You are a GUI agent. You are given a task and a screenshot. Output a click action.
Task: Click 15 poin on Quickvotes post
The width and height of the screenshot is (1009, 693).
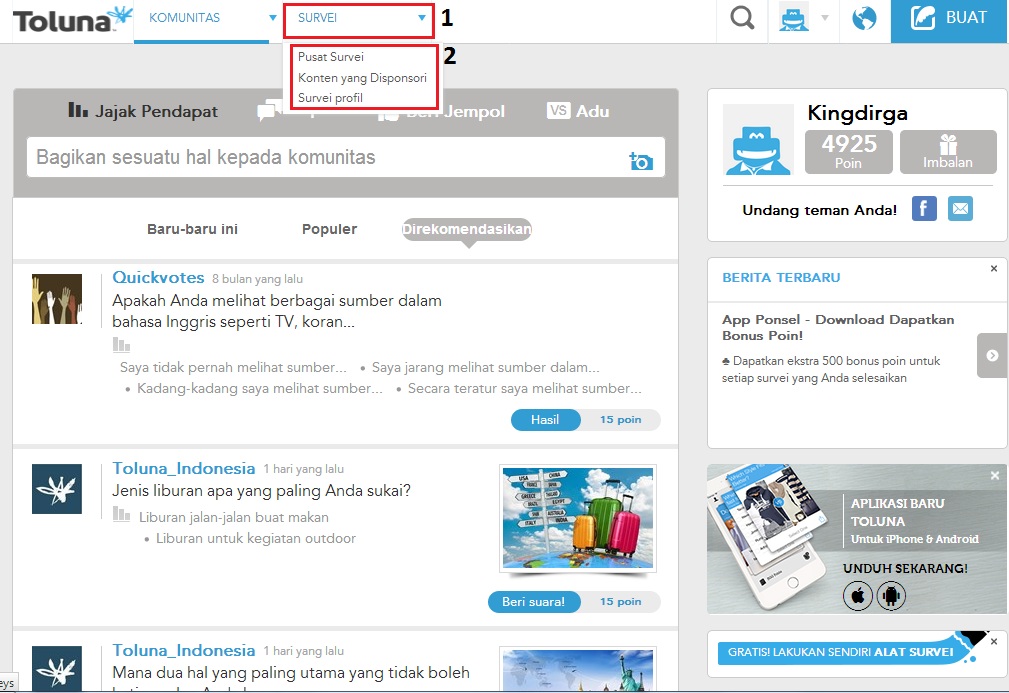(x=620, y=420)
